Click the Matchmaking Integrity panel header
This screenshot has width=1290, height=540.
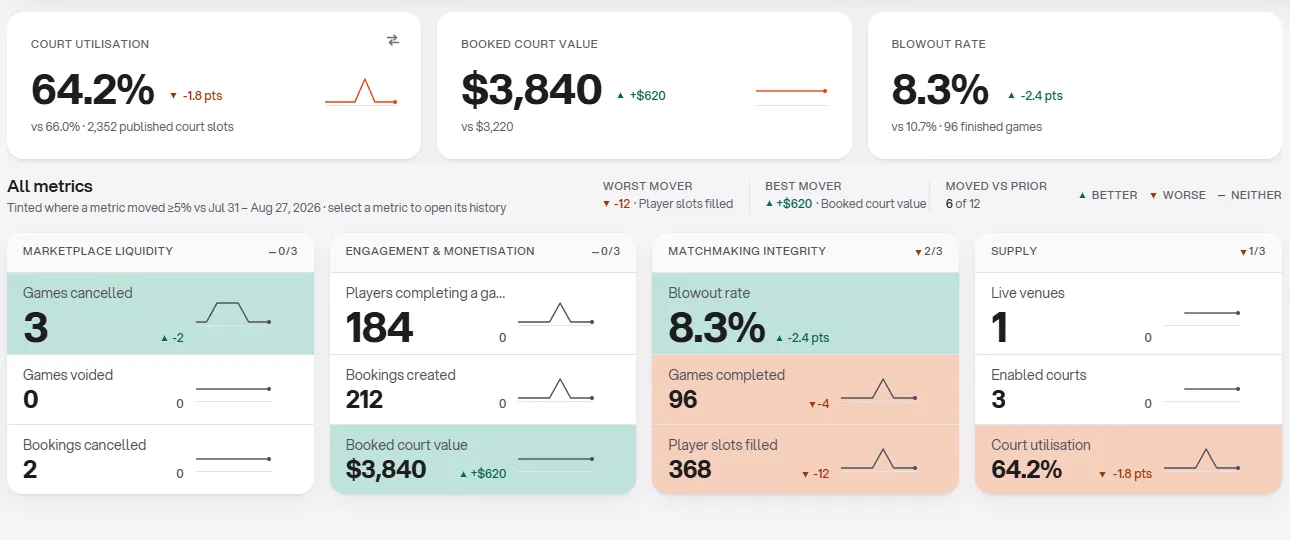click(x=805, y=252)
